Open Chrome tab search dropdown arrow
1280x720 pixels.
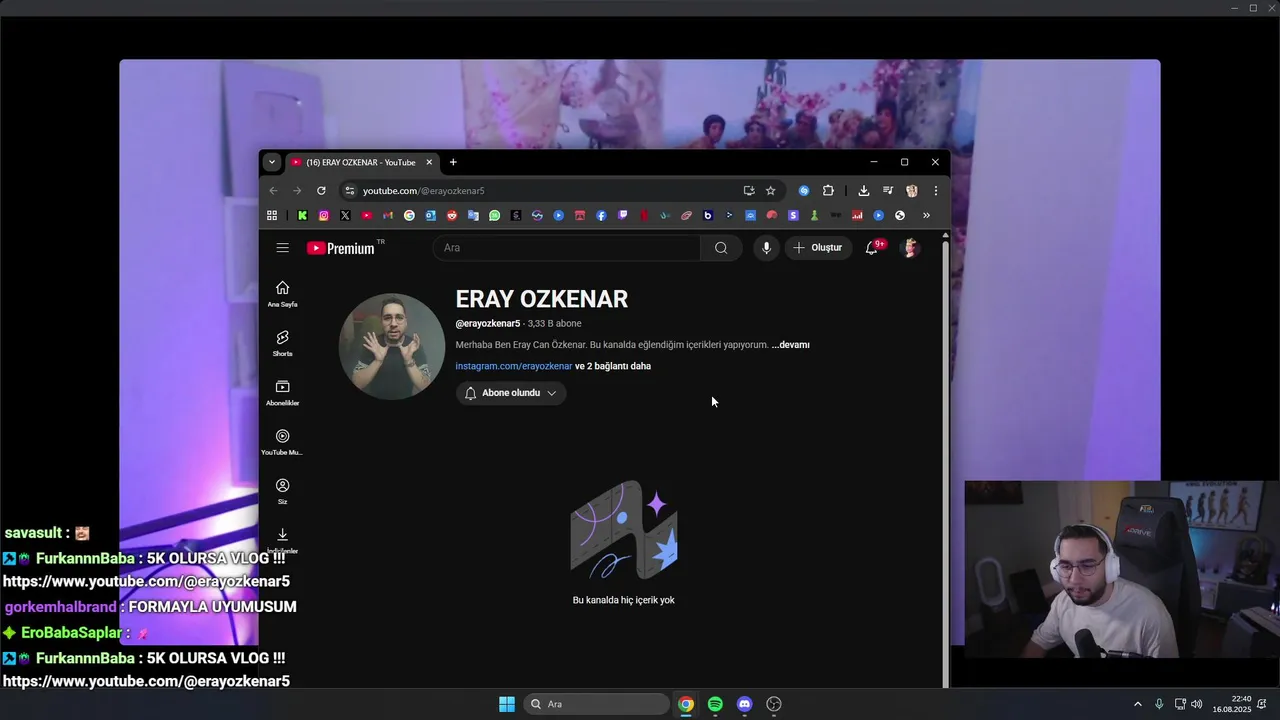tap(271, 162)
